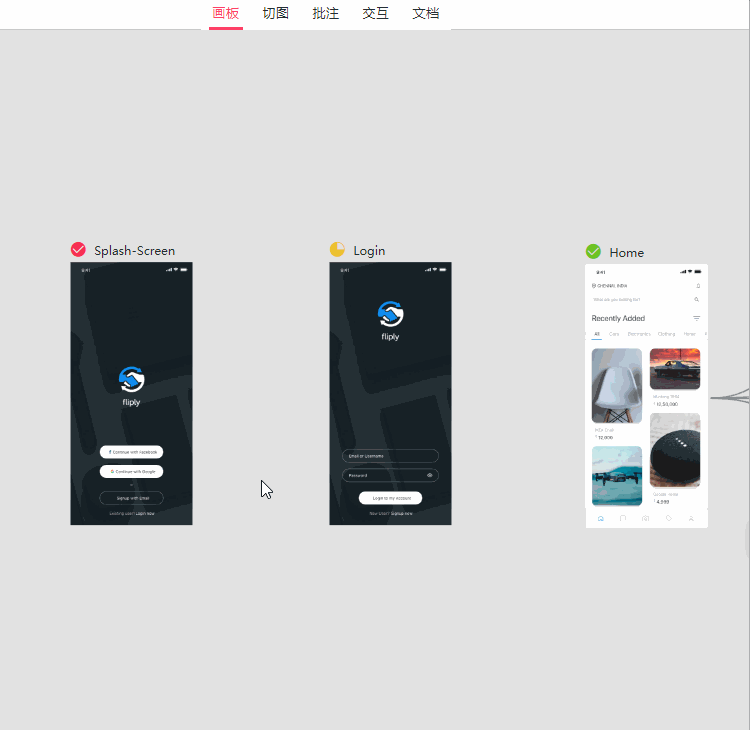The width and height of the screenshot is (750, 730).
Task: Click the yellow progress status icon for Login
Action: [337, 250]
